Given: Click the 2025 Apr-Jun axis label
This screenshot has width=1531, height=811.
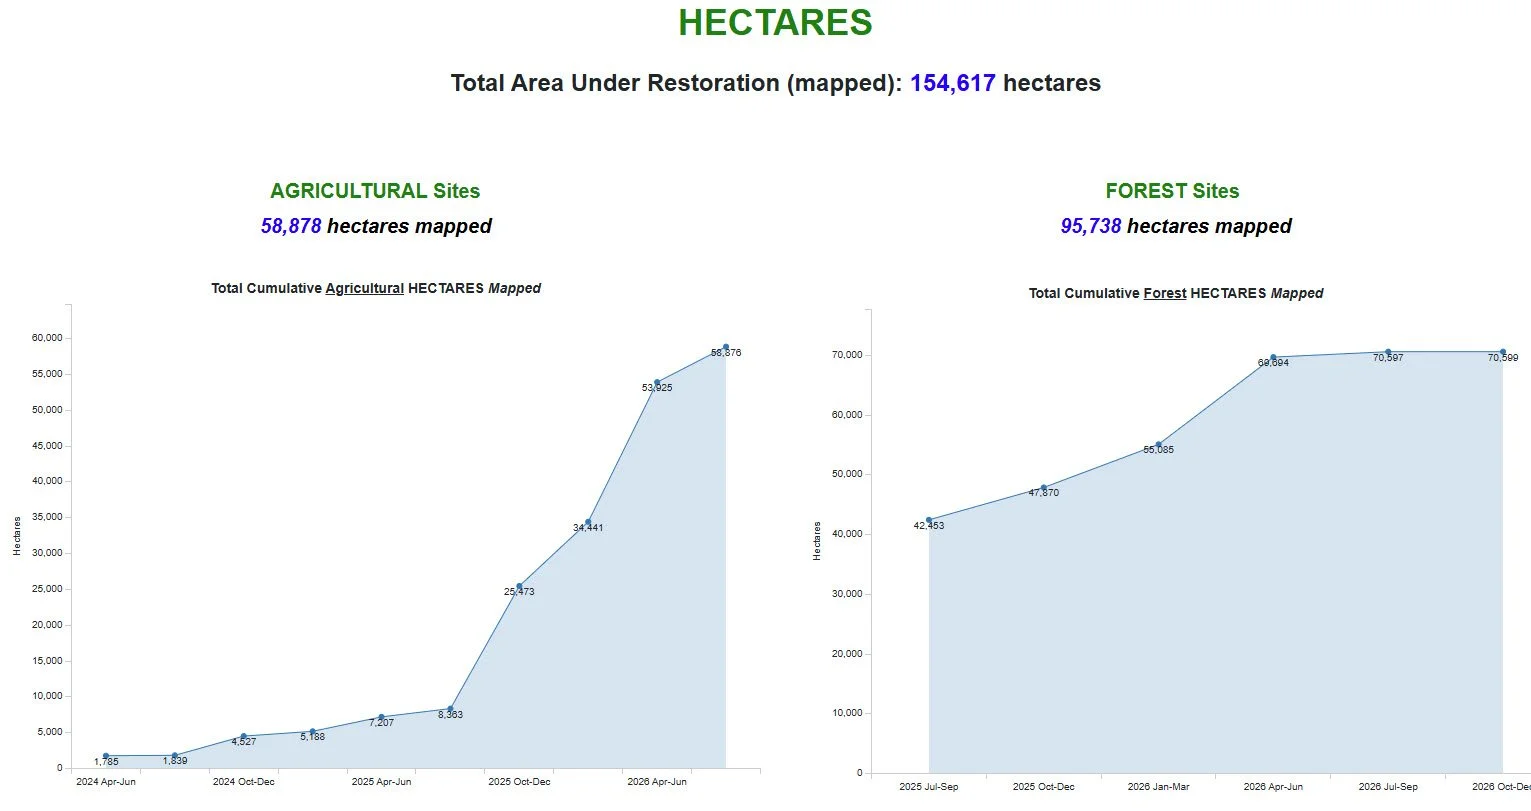Looking at the screenshot, I should [x=381, y=782].
